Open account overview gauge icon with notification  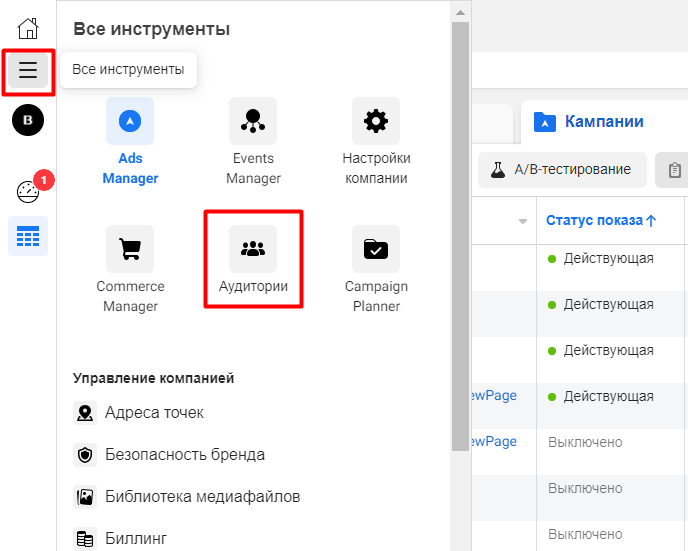pos(28,192)
